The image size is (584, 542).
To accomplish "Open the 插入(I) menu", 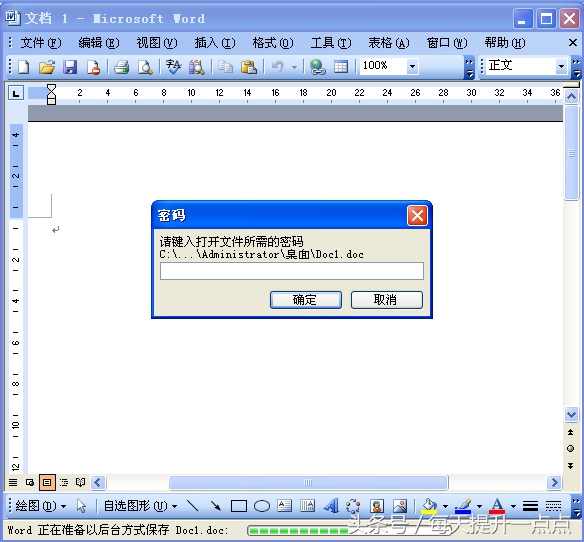I will [x=215, y=43].
